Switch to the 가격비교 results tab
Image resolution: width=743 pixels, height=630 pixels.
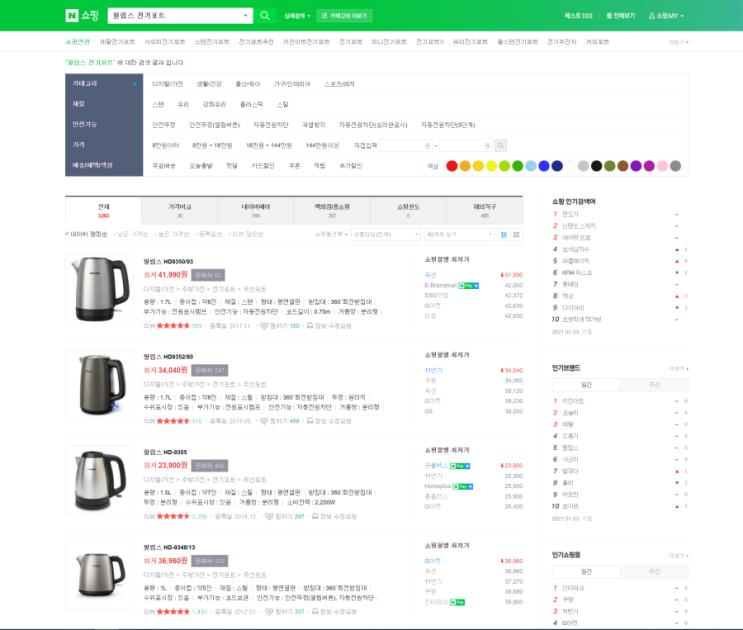click(179, 209)
